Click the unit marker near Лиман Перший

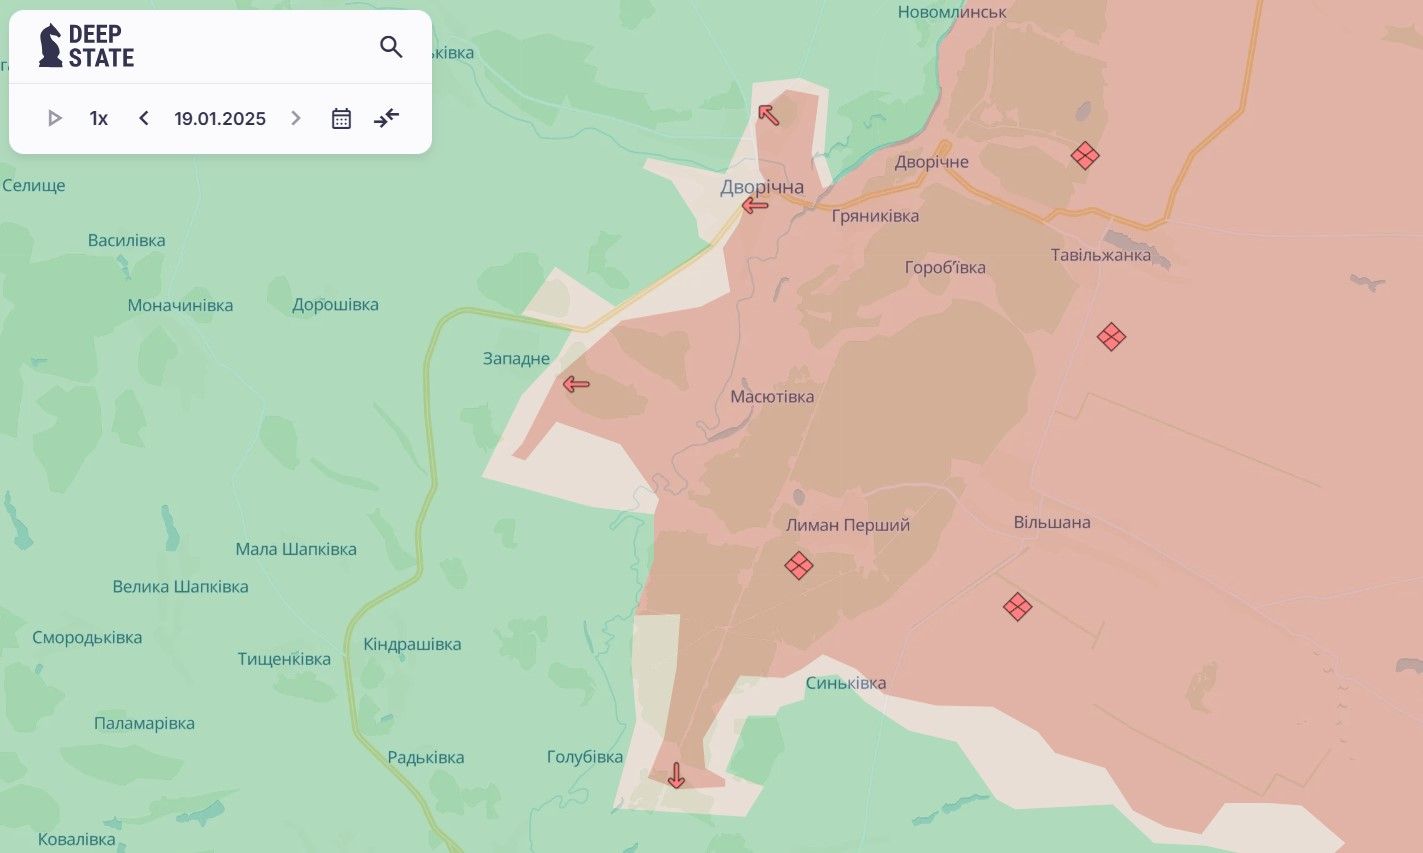click(x=798, y=566)
